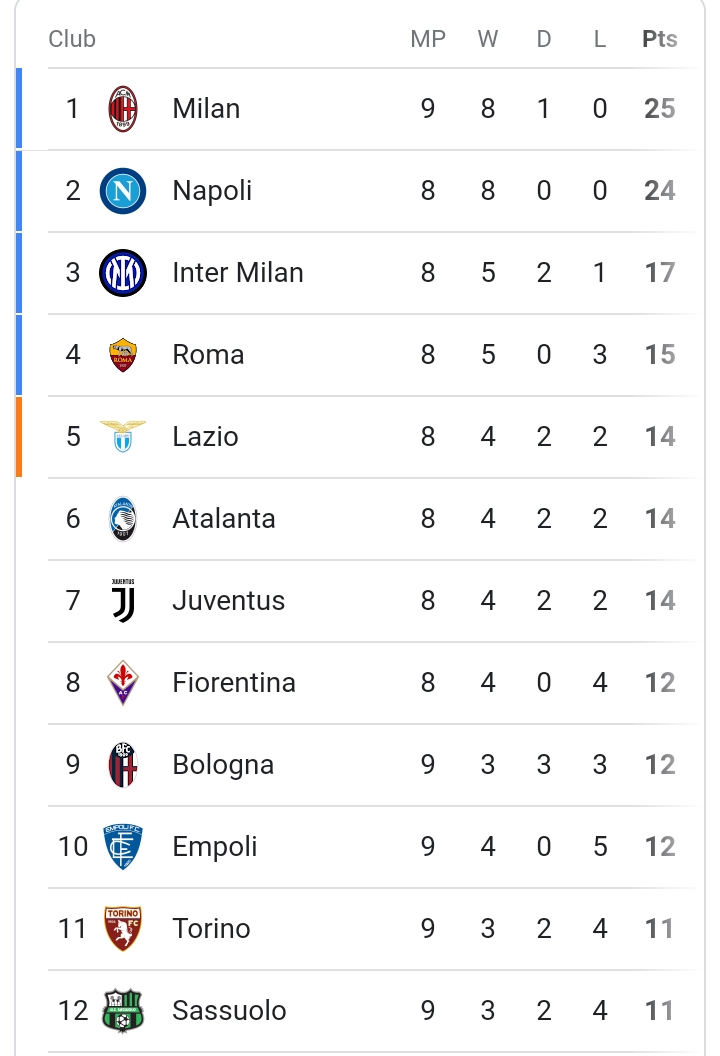Click the AC Milan club crest
This screenshot has width=720, height=1056.
pos(123,108)
